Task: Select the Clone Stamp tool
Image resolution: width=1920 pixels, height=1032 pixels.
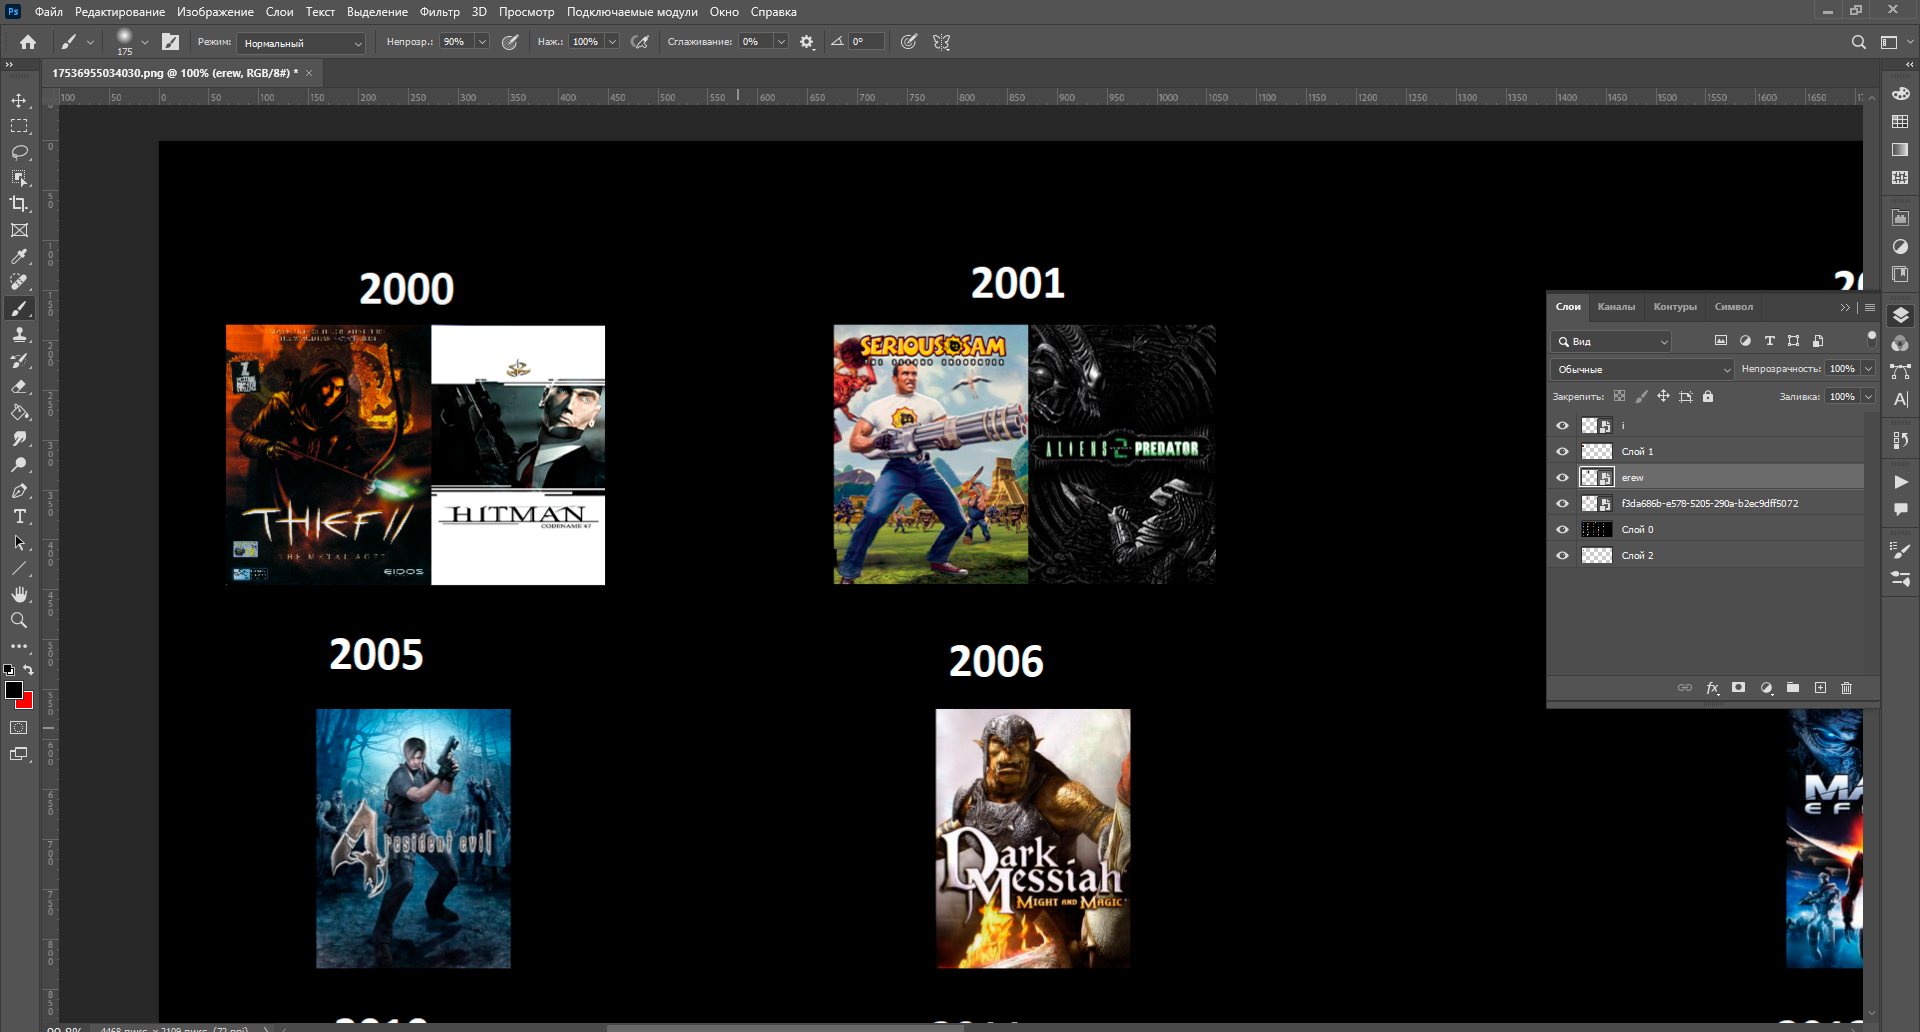Action: click(19, 334)
